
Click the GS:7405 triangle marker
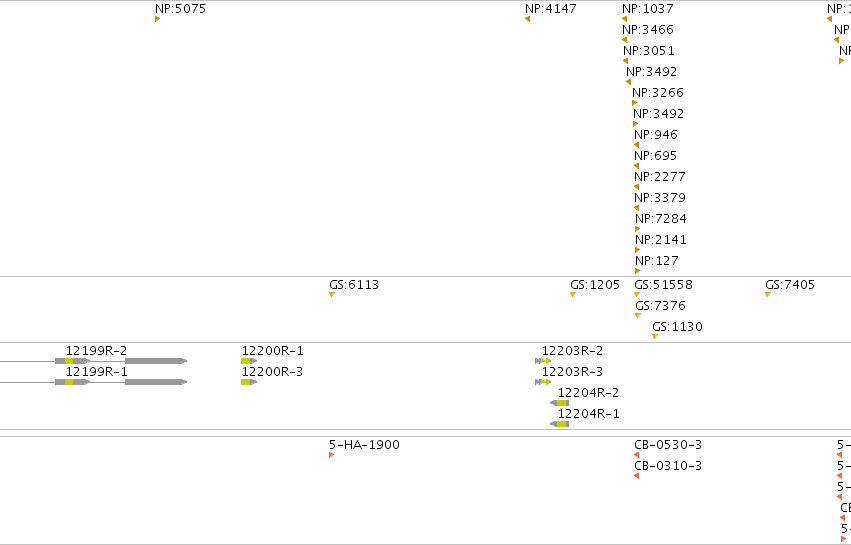tap(768, 295)
